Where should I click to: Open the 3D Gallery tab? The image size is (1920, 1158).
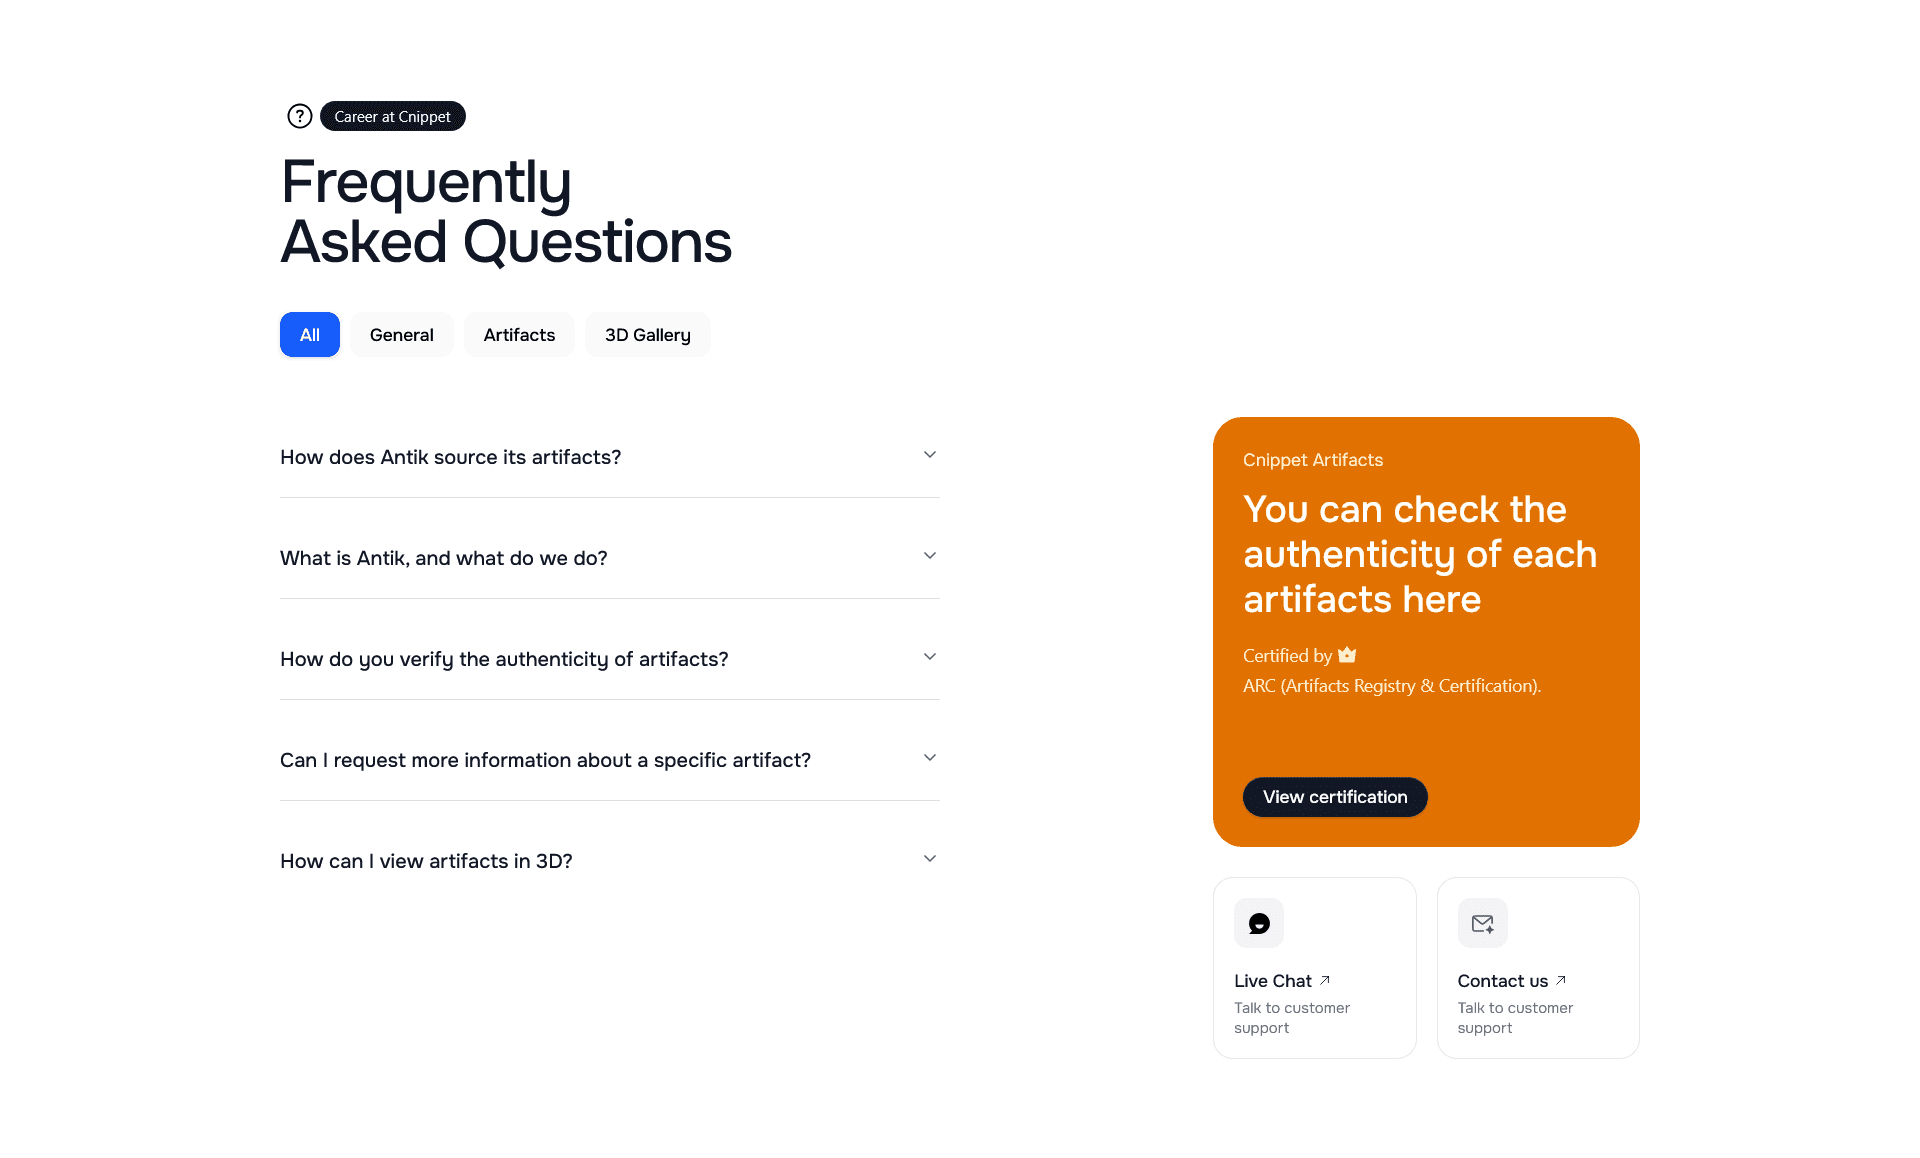coord(647,335)
